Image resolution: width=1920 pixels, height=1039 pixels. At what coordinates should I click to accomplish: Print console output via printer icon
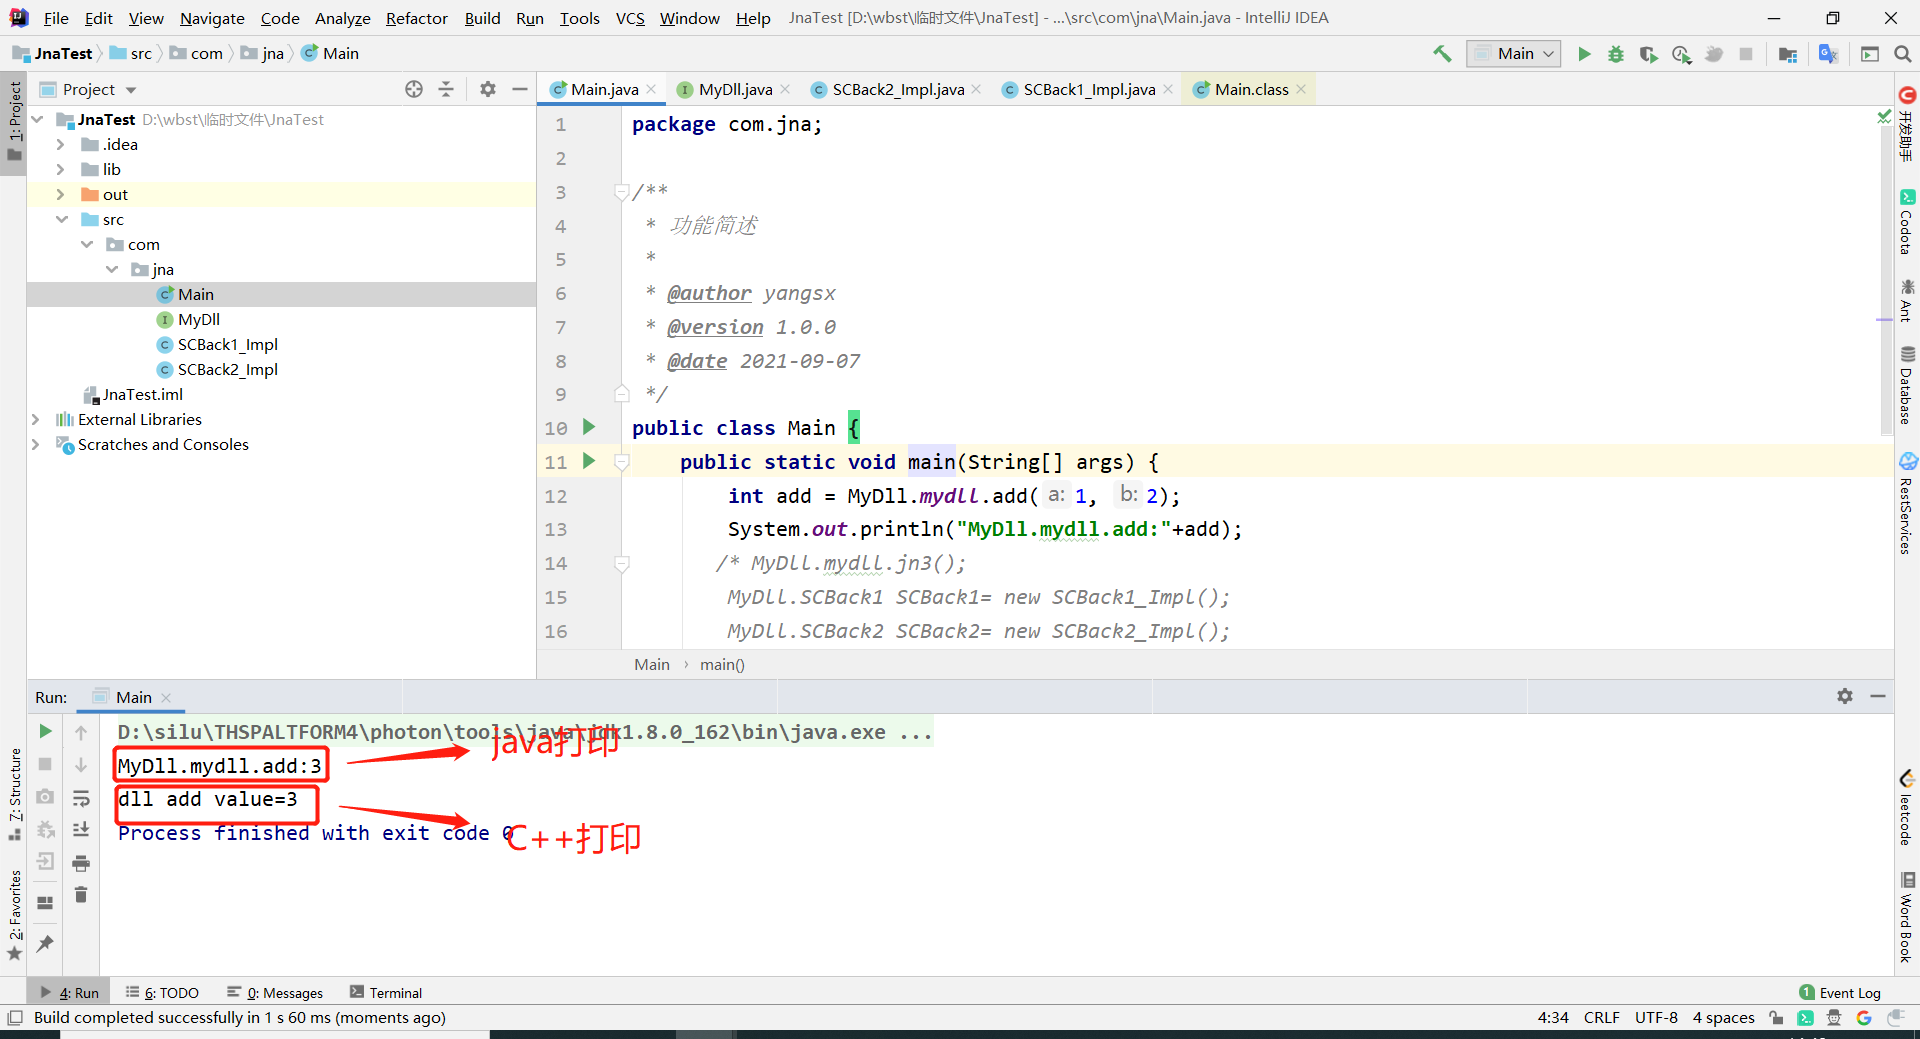pos(81,863)
